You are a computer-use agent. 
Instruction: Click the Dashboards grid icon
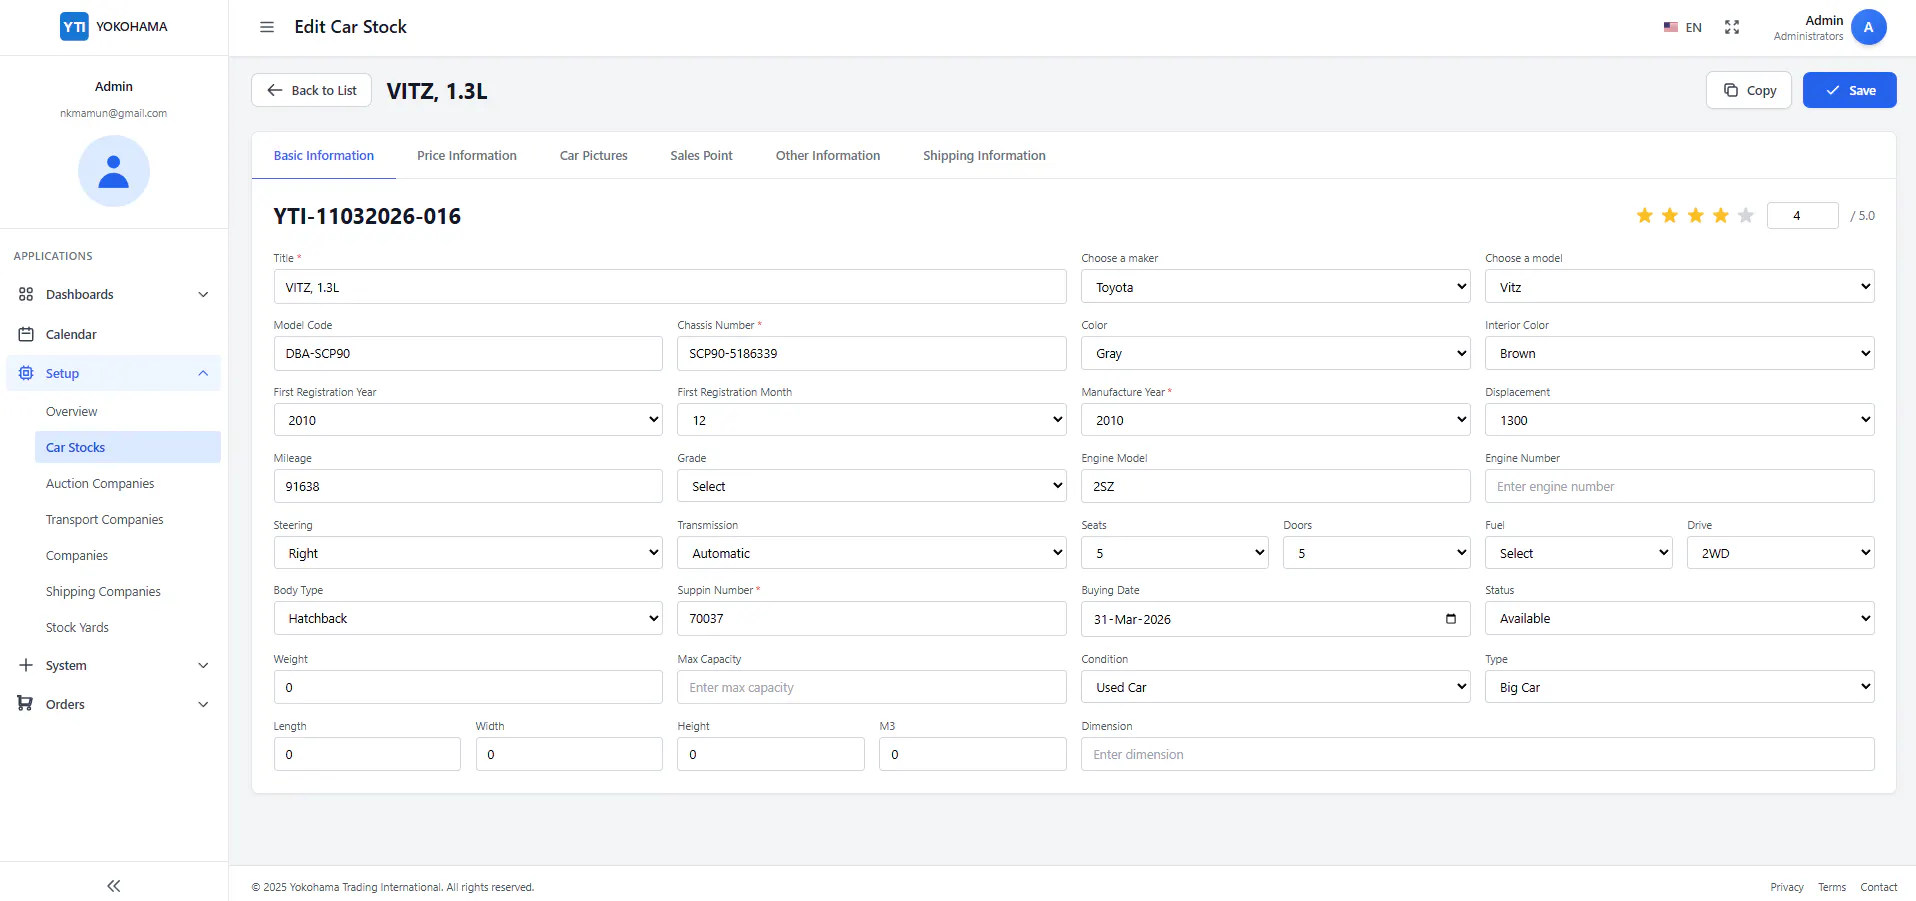(26, 294)
